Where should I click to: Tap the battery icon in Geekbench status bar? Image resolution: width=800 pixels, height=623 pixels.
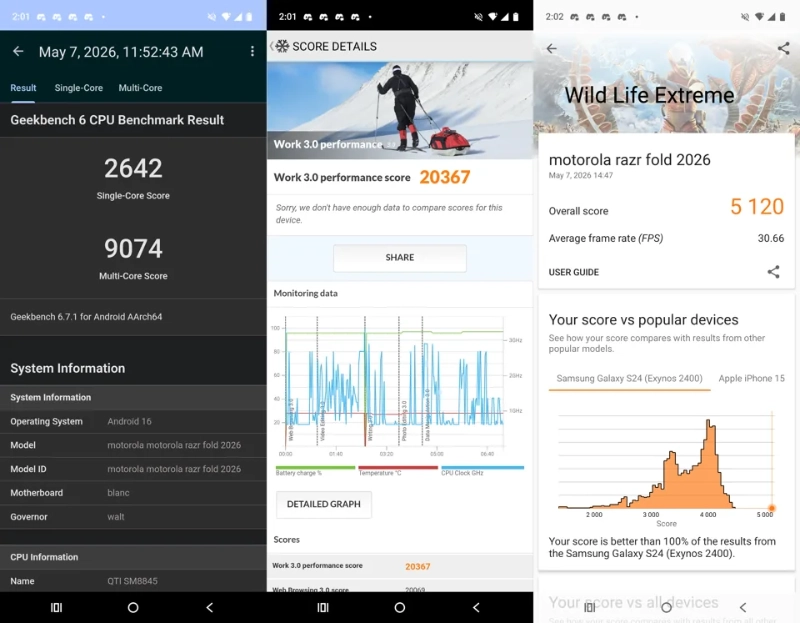[x=249, y=17]
